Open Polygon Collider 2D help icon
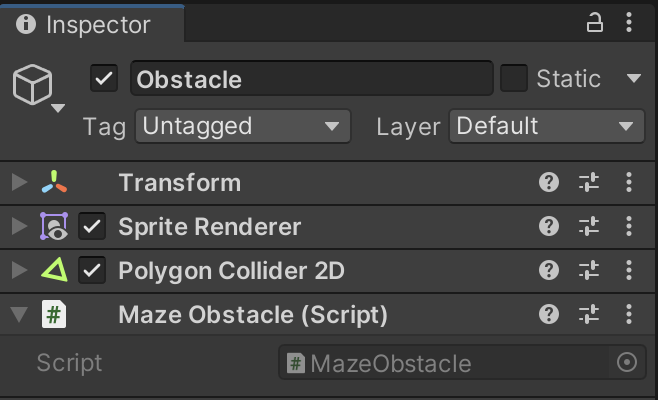This screenshot has width=658, height=400. pos(548,270)
